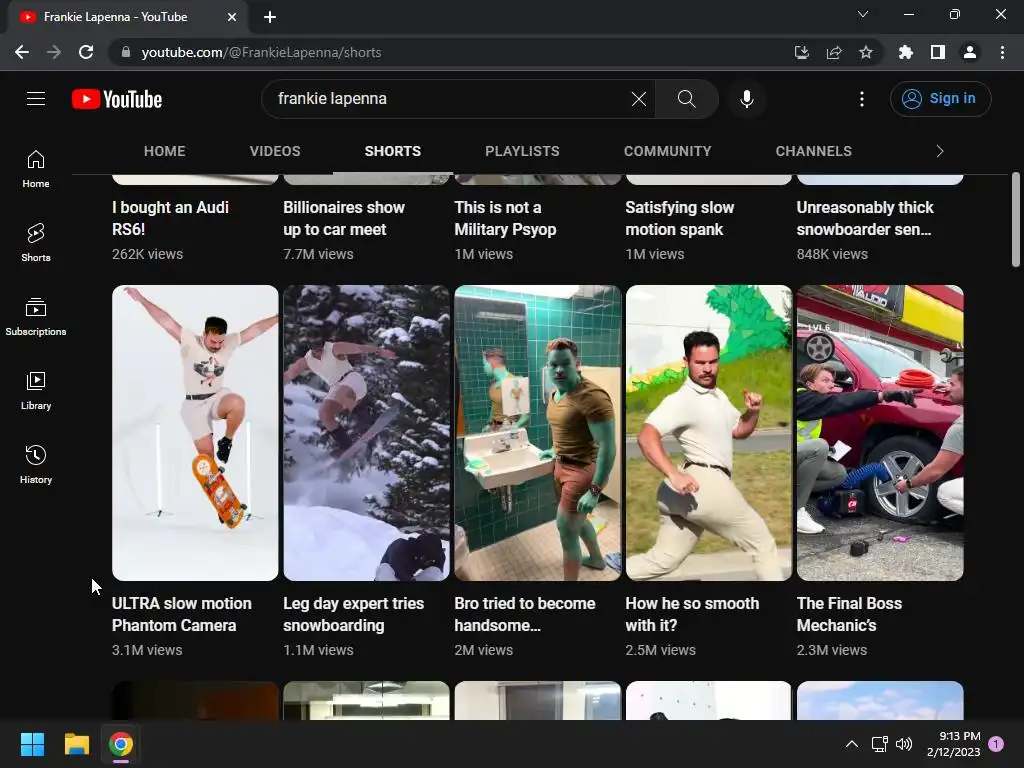
Task: Clear the search box text
Action: [x=638, y=99]
